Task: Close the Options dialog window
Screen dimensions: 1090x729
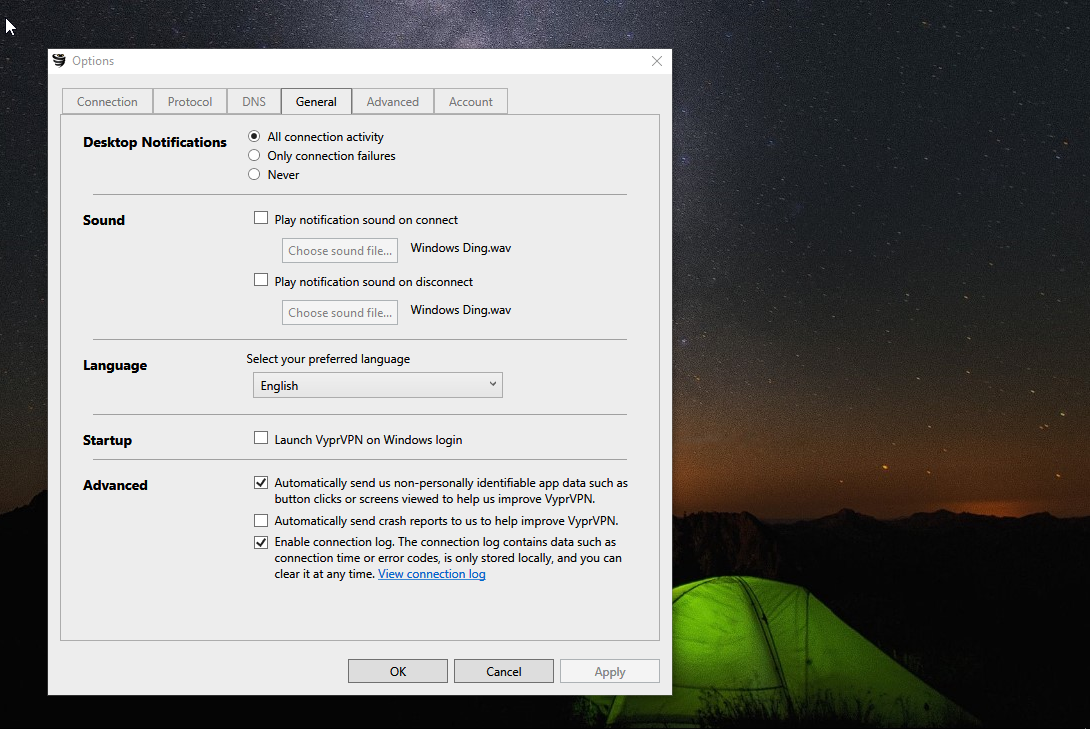Action: pyautogui.click(x=657, y=61)
